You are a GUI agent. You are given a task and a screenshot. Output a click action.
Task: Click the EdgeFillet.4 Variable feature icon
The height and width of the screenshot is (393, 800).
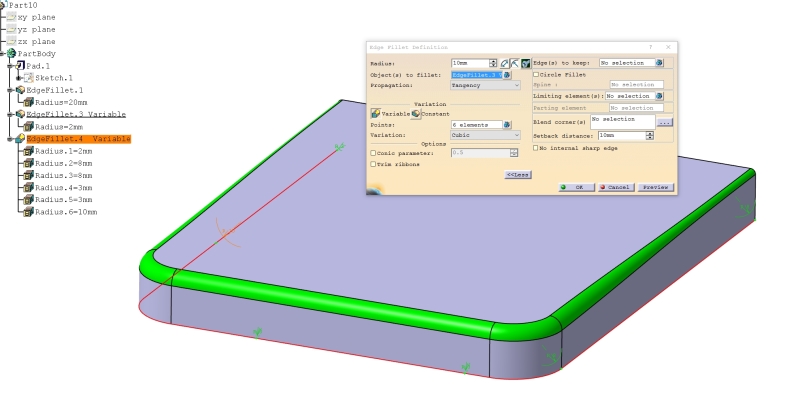pos(20,138)
